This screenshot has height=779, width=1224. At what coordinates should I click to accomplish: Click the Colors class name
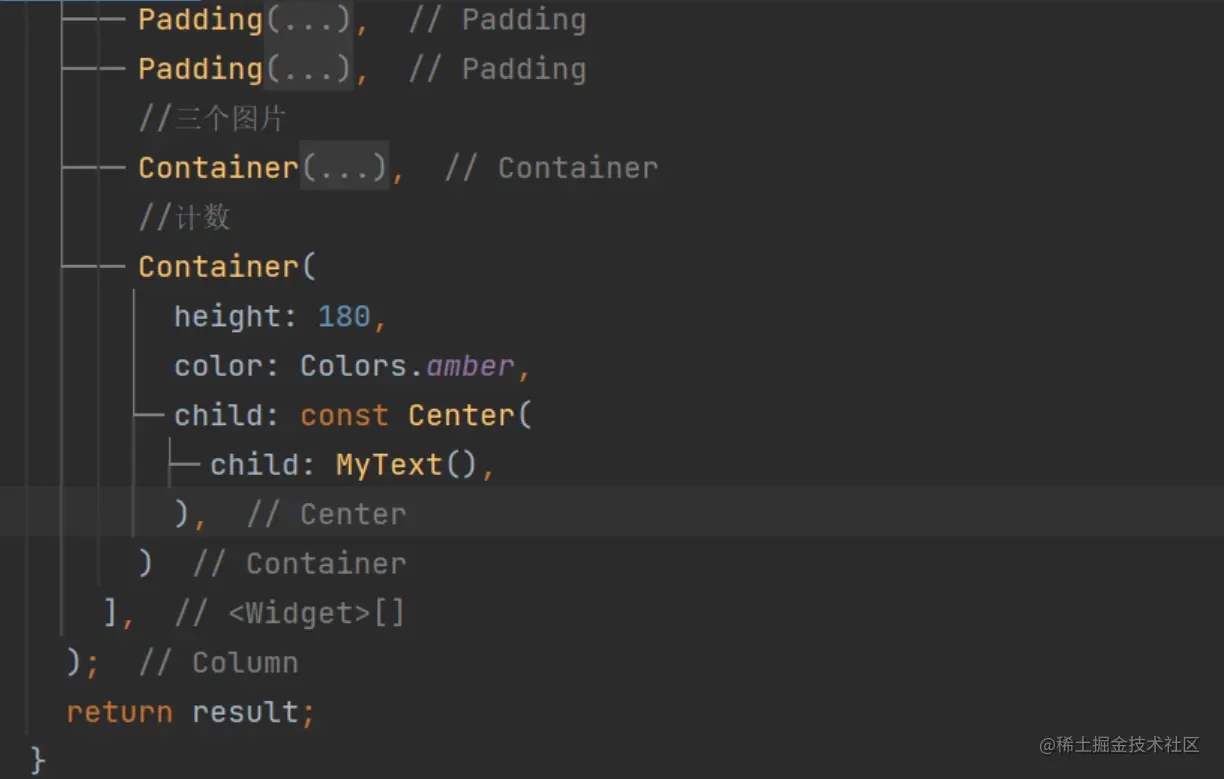coord(353,365)
